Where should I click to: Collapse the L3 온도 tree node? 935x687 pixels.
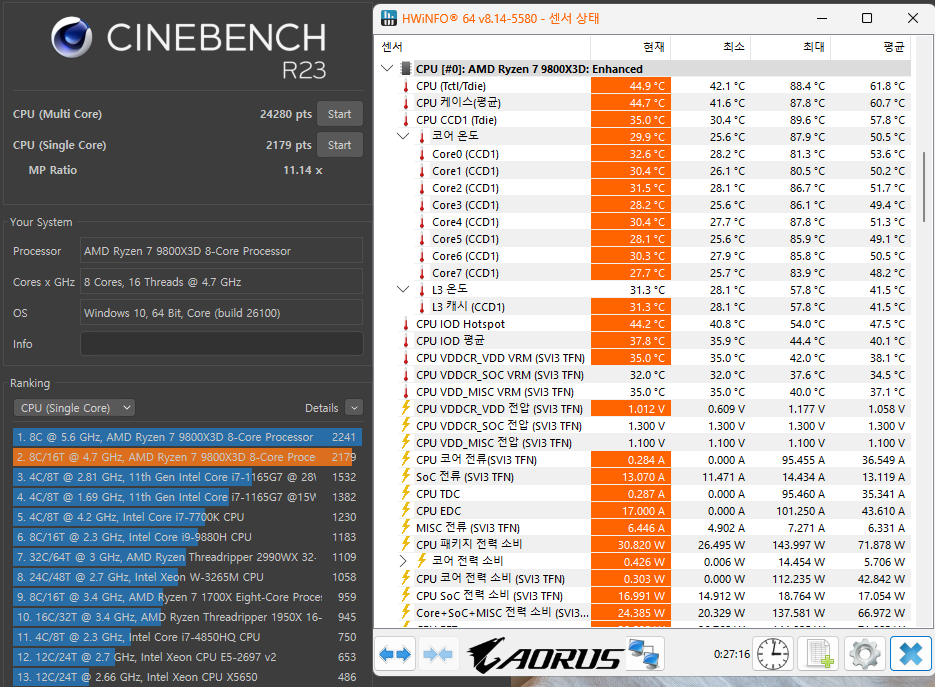[x=403, y=289]
